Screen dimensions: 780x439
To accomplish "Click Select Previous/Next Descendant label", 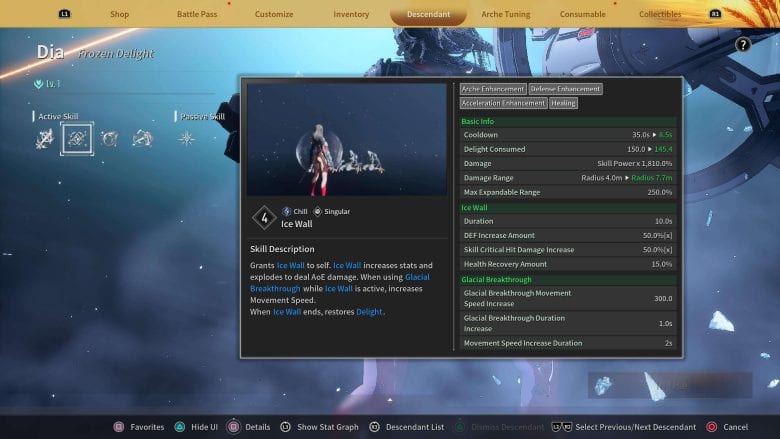I will [x=635, y=427].
